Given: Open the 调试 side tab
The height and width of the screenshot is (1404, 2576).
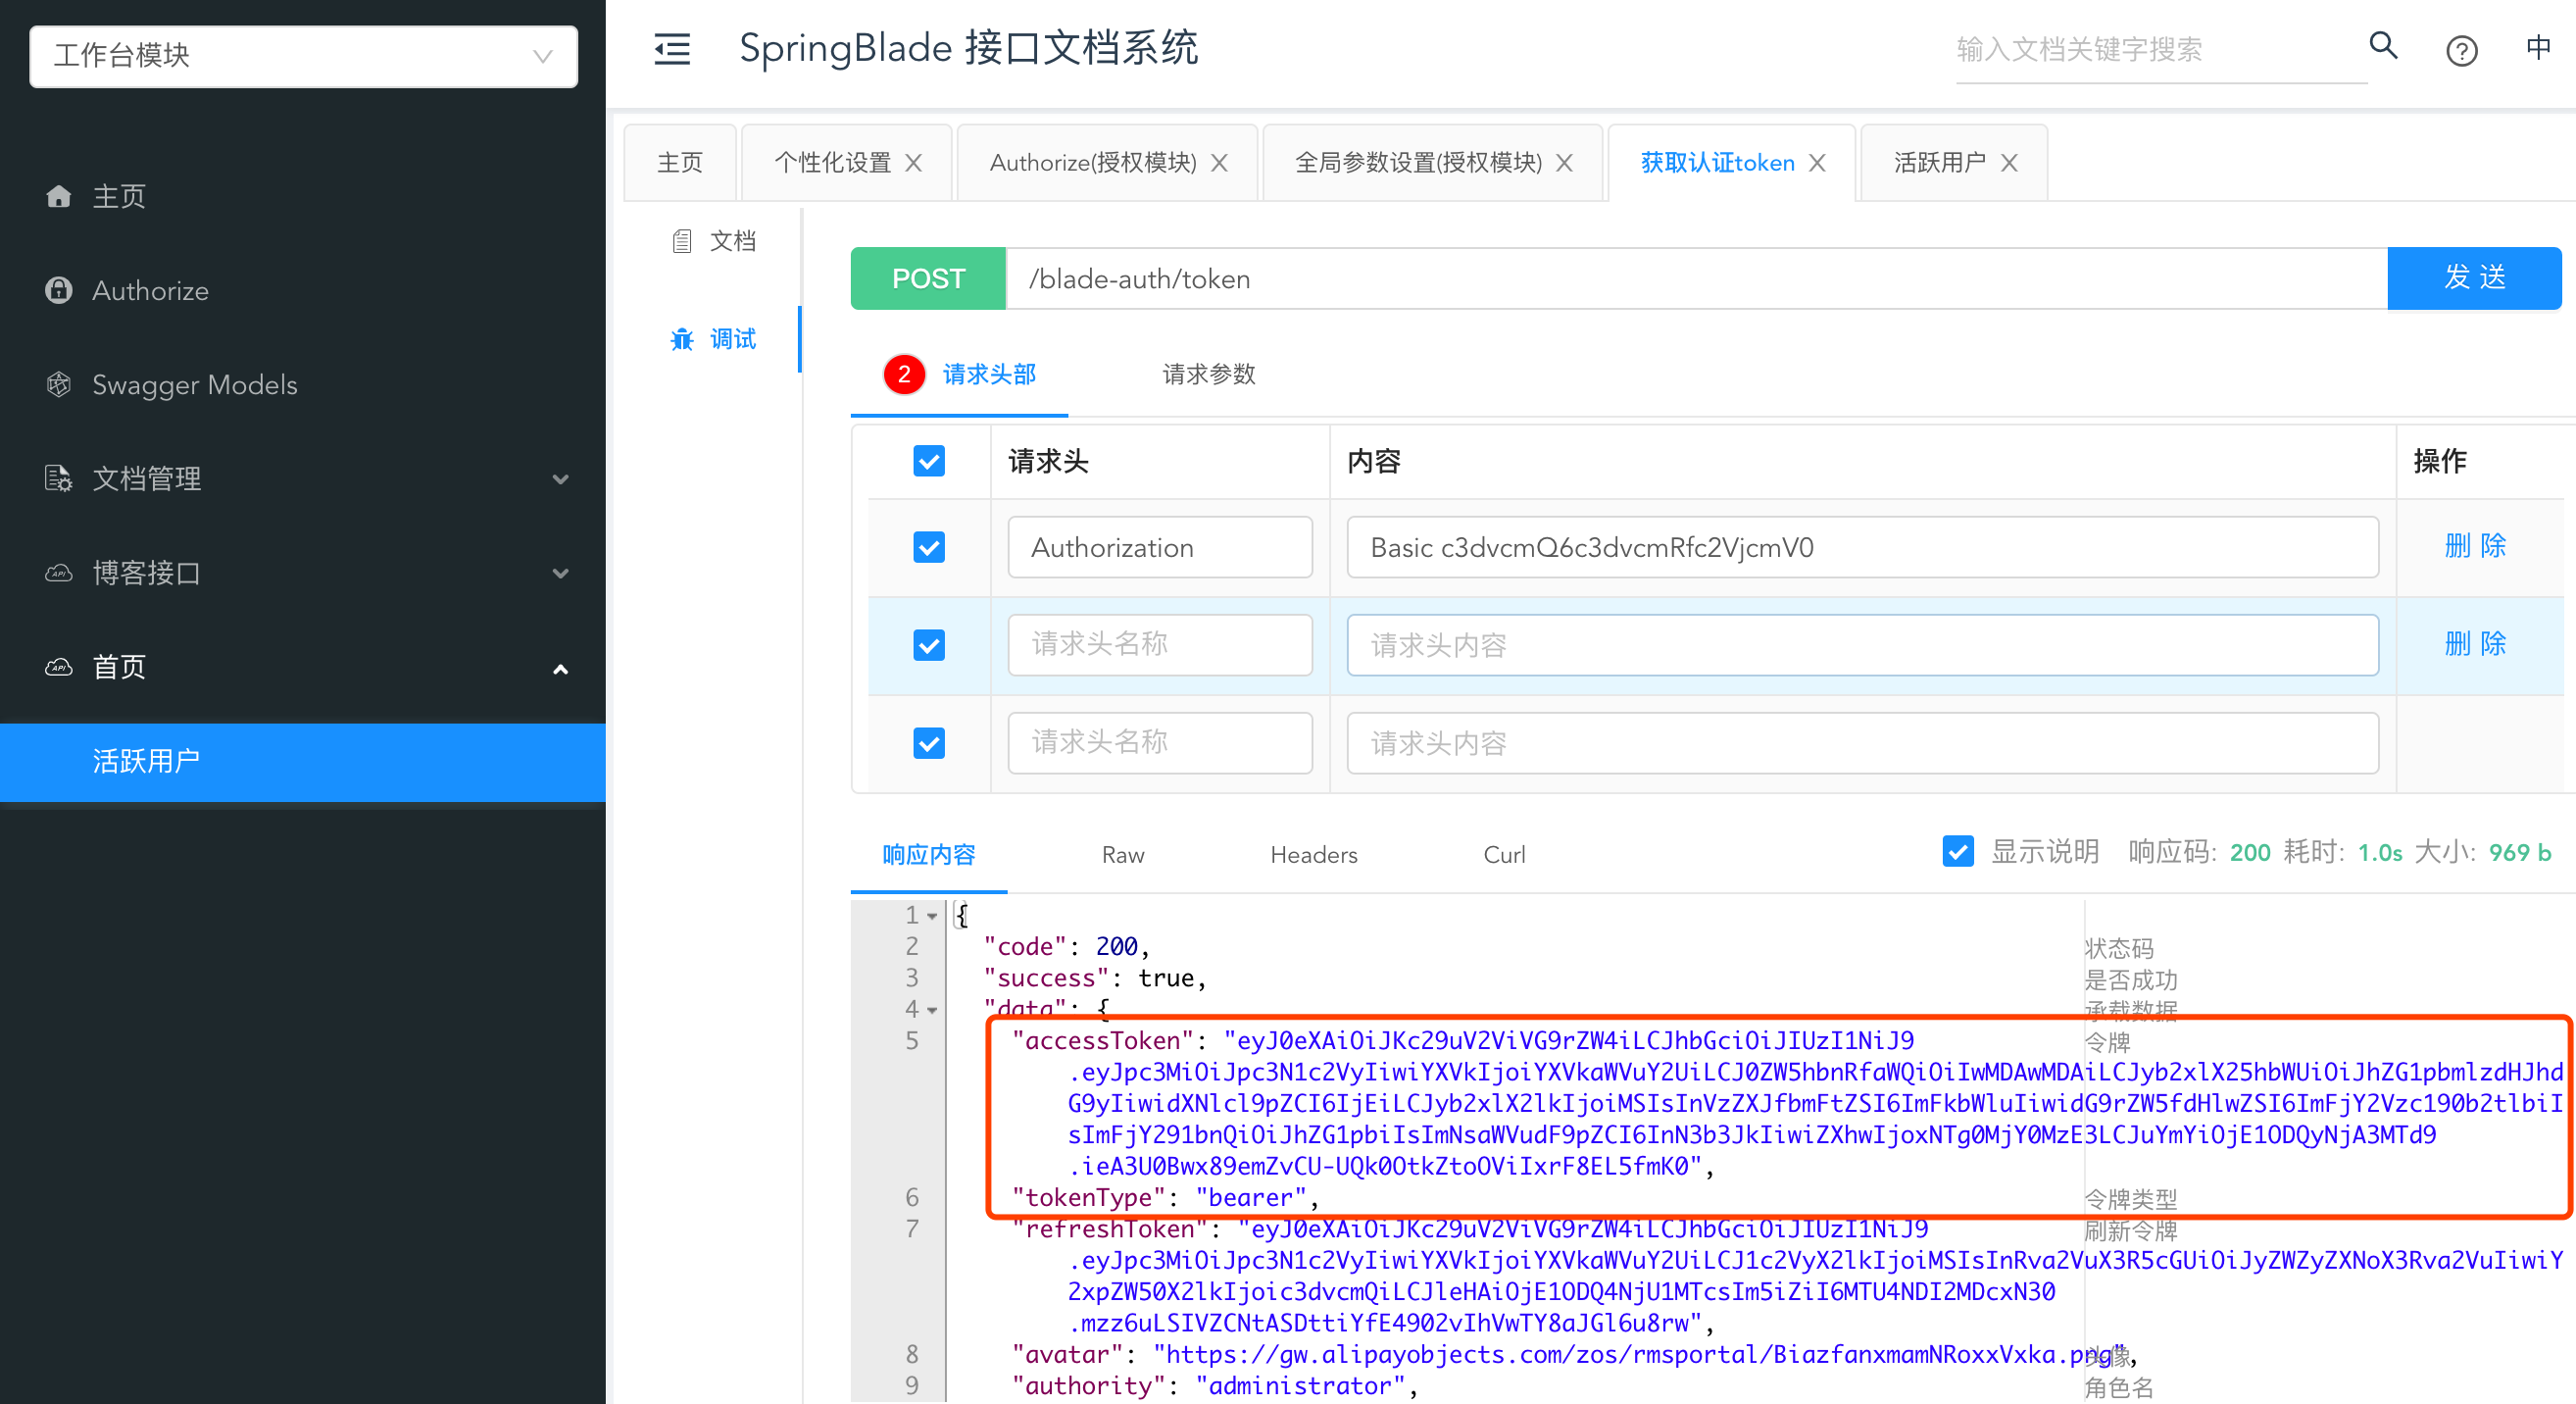Looking at the screenshot, I should pyautogui.click(x=714, y=339).
